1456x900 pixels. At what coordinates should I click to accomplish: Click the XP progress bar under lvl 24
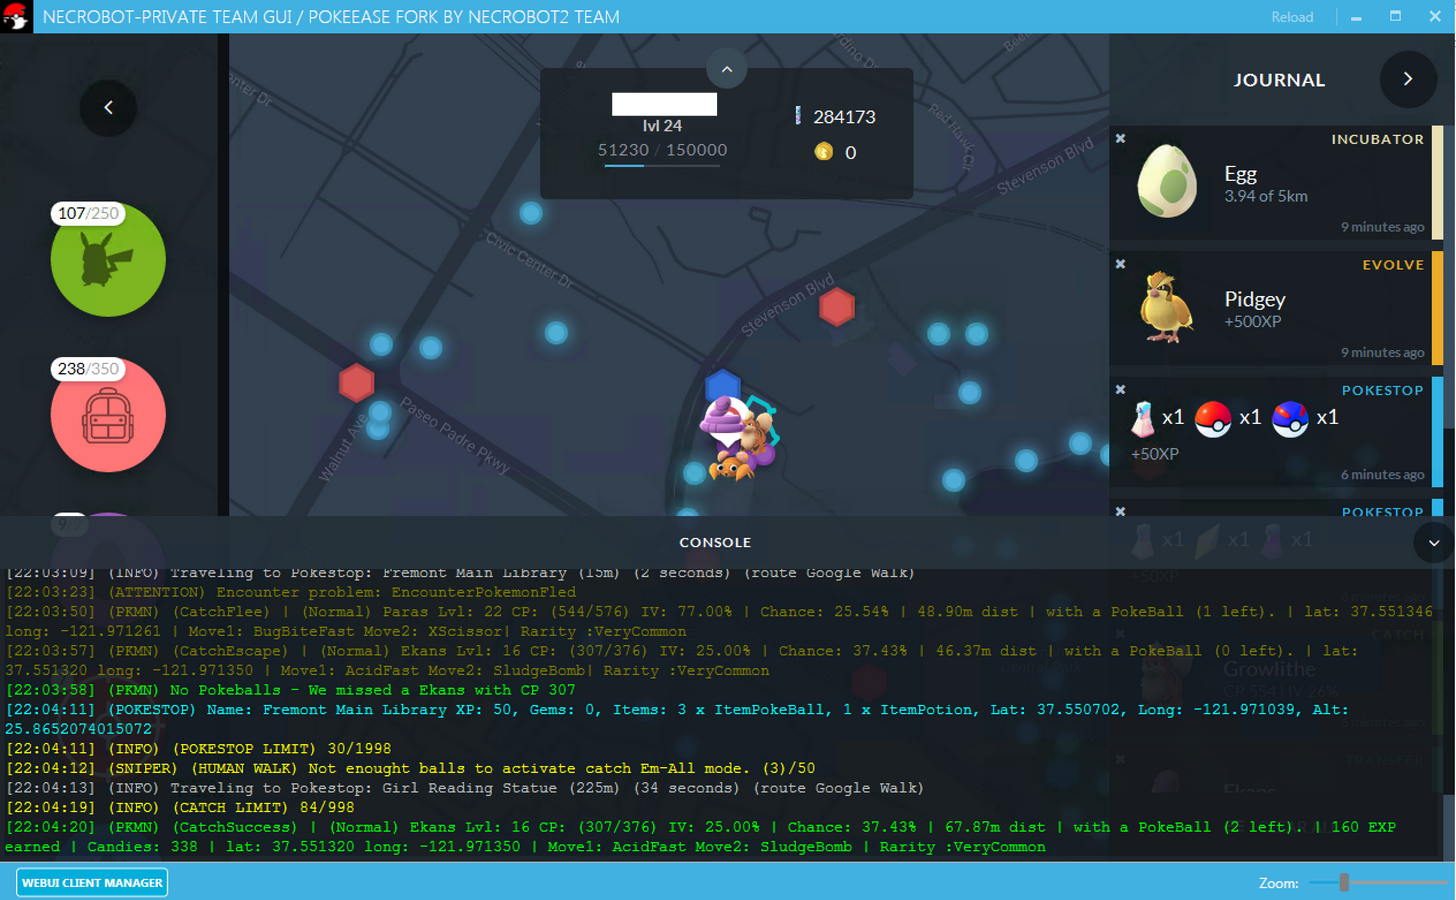662,166
